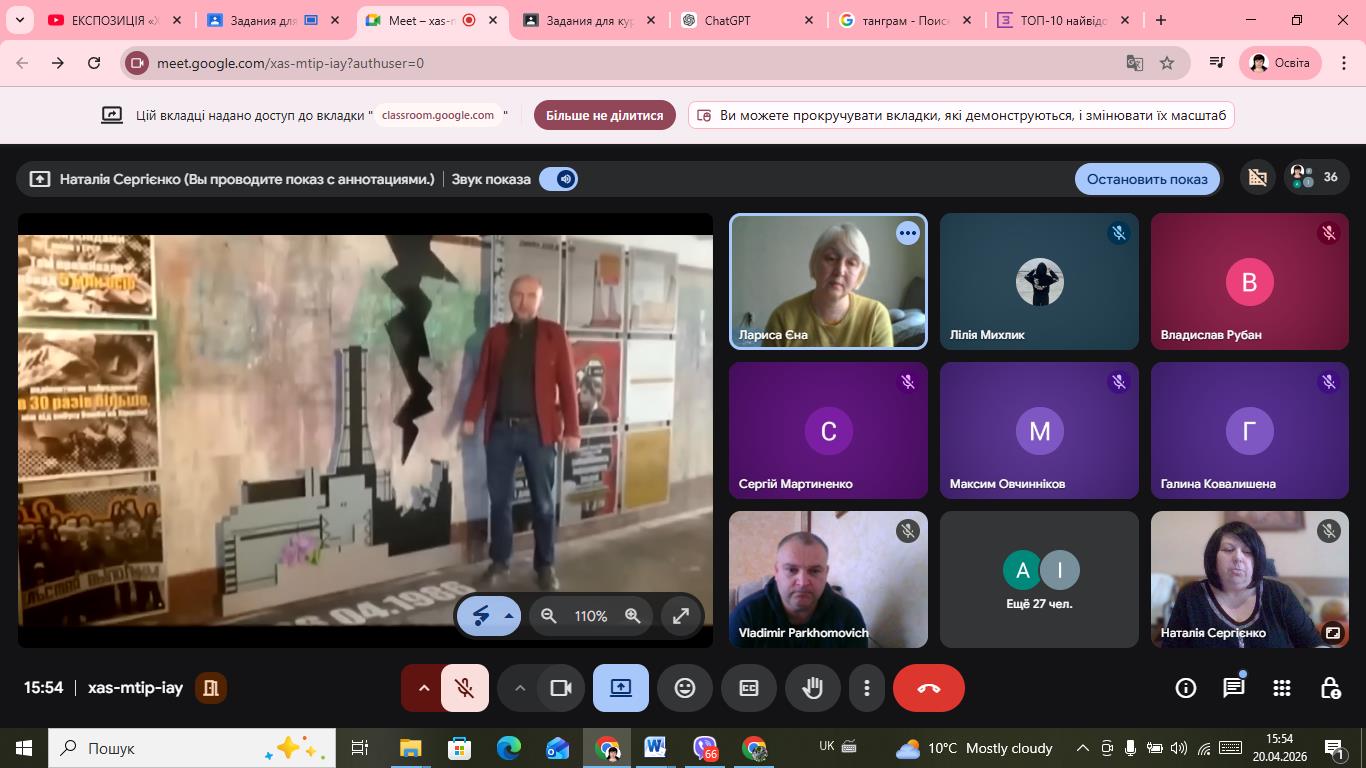This screenshot has width=1366, height=768.
Task: Open the annotation tool dropdown arrow
Action: tap(509, 616)
